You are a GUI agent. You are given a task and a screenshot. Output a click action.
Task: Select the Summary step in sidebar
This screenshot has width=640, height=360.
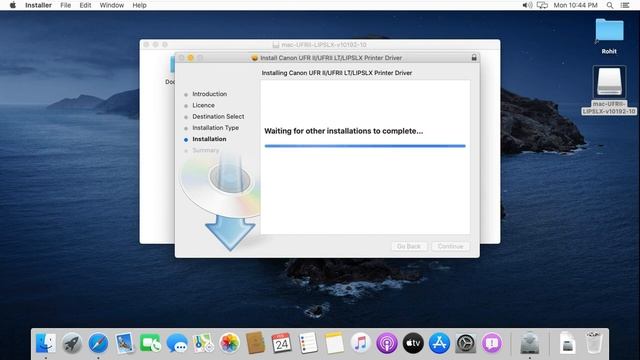[x=205, y=150]
